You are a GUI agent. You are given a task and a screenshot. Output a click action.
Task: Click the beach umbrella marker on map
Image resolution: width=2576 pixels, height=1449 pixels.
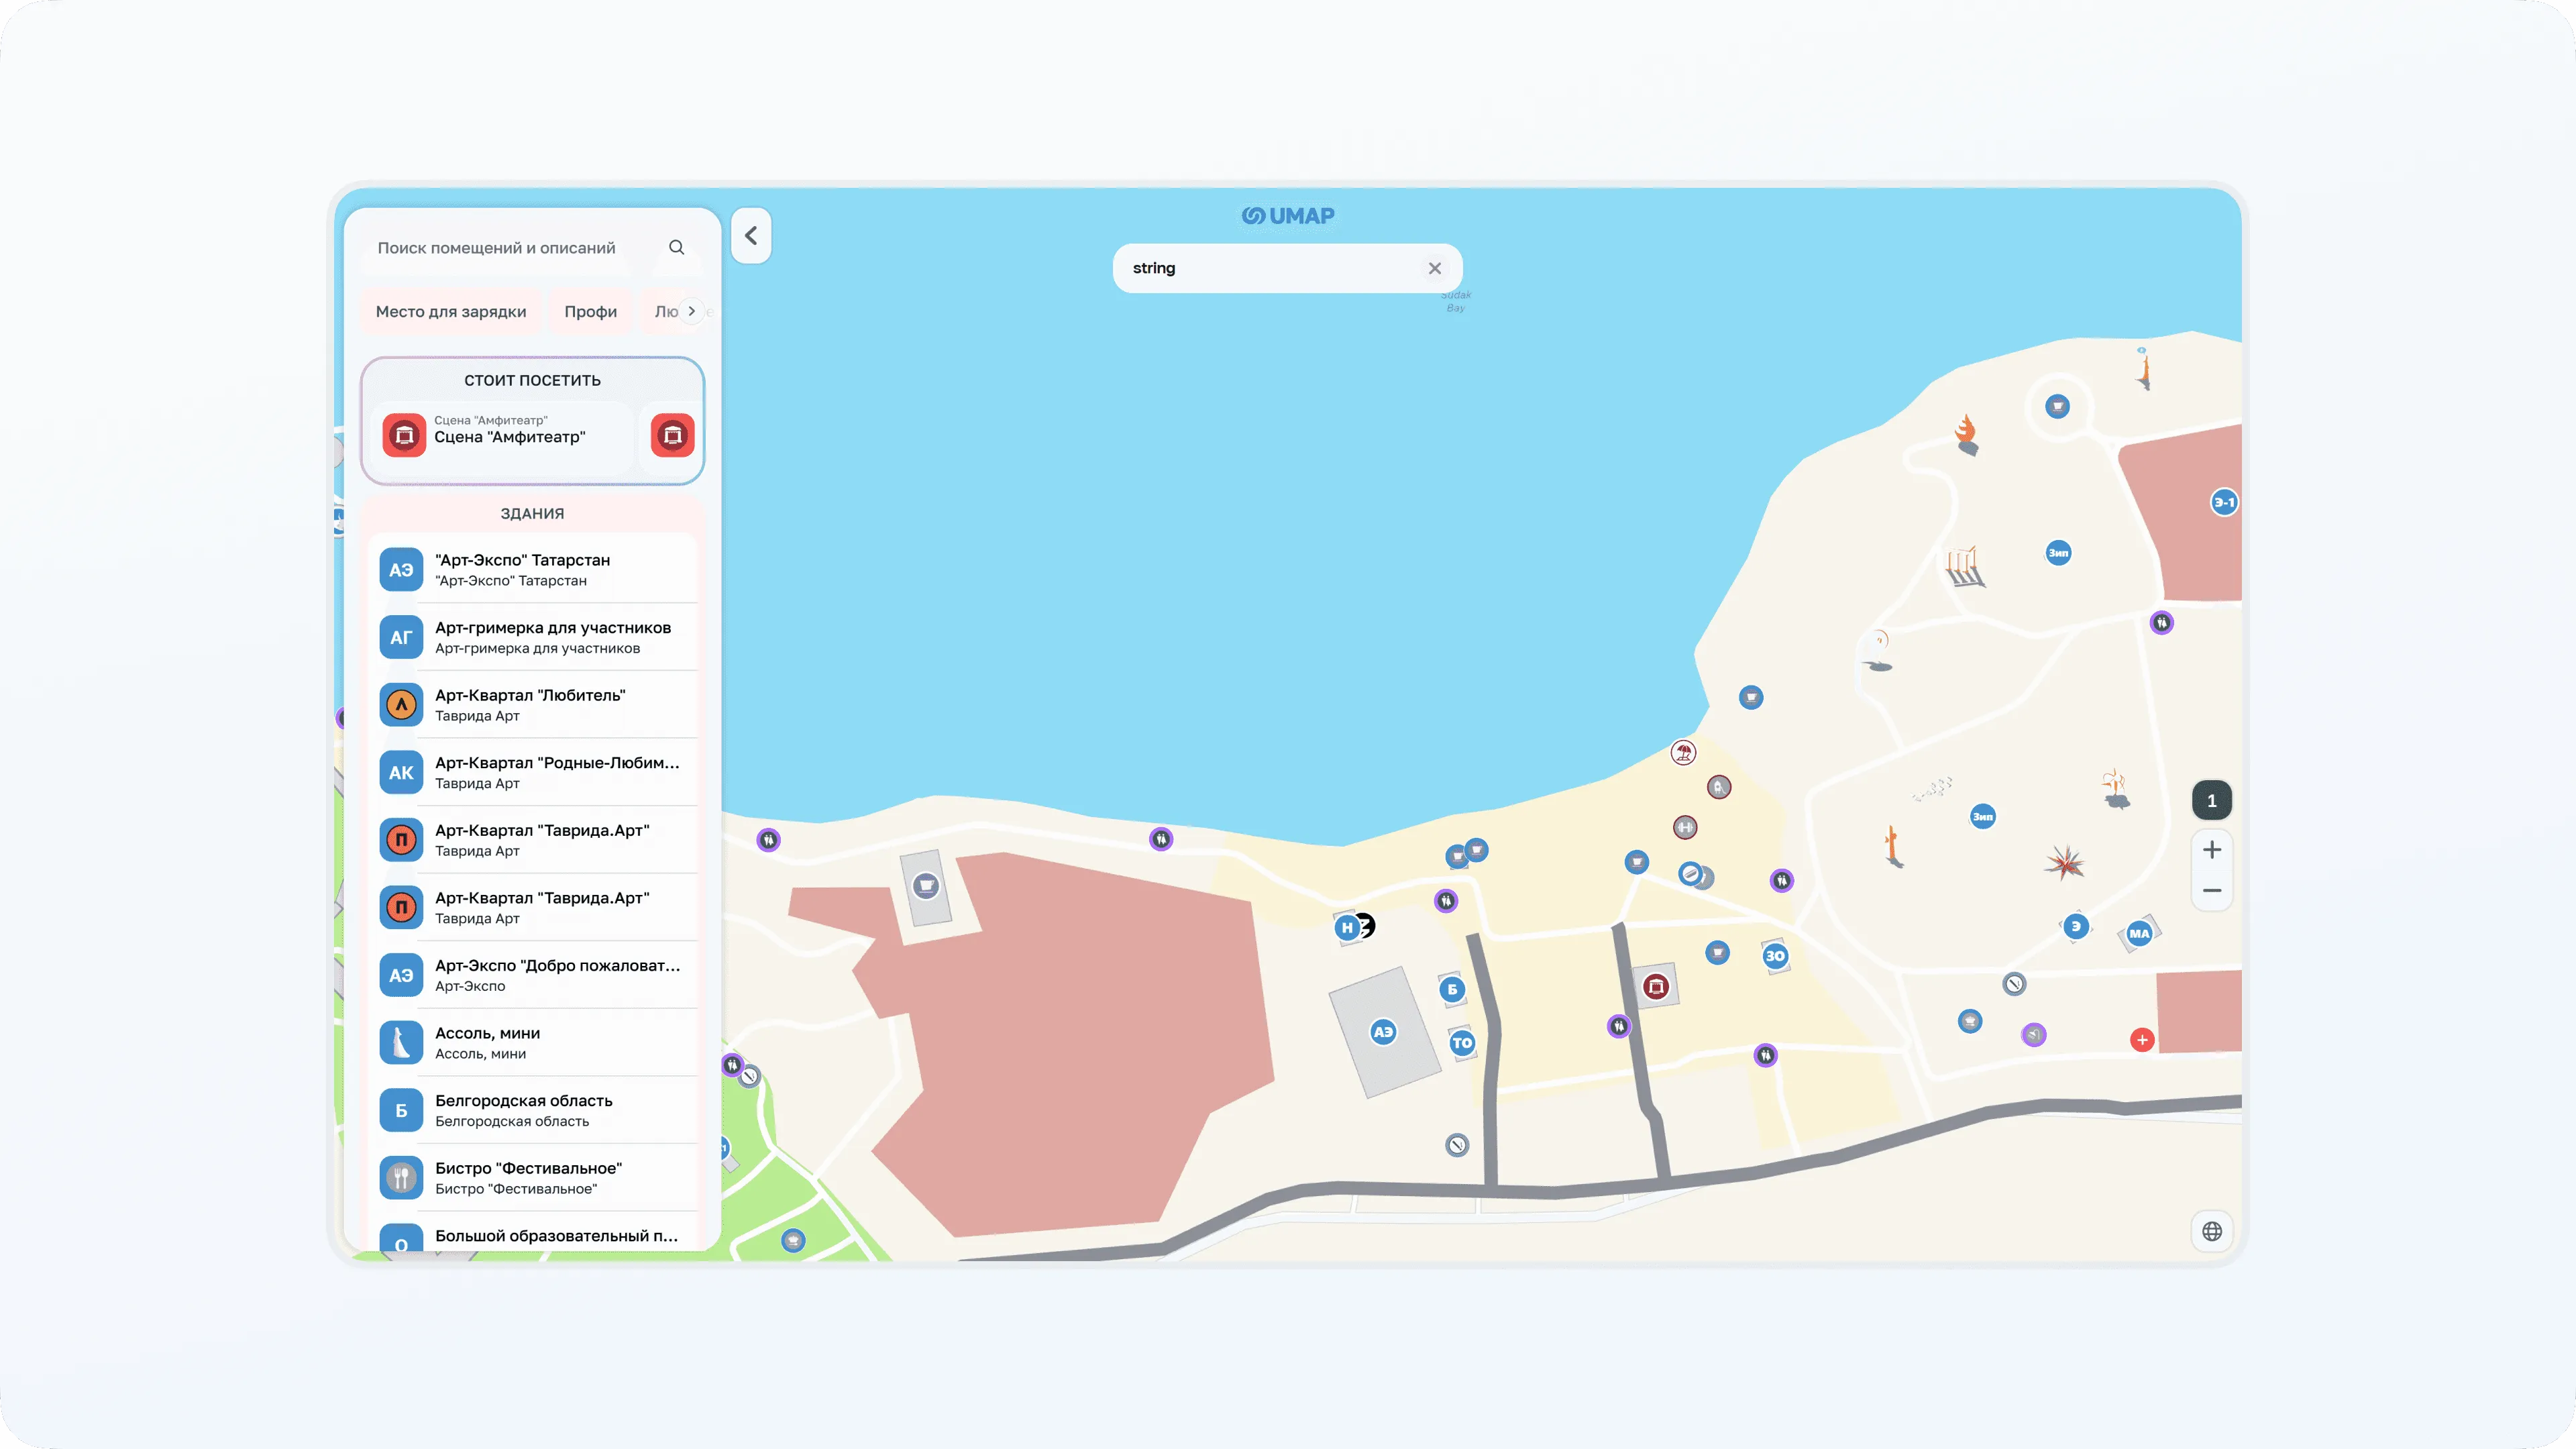[x=1683, y=752]
